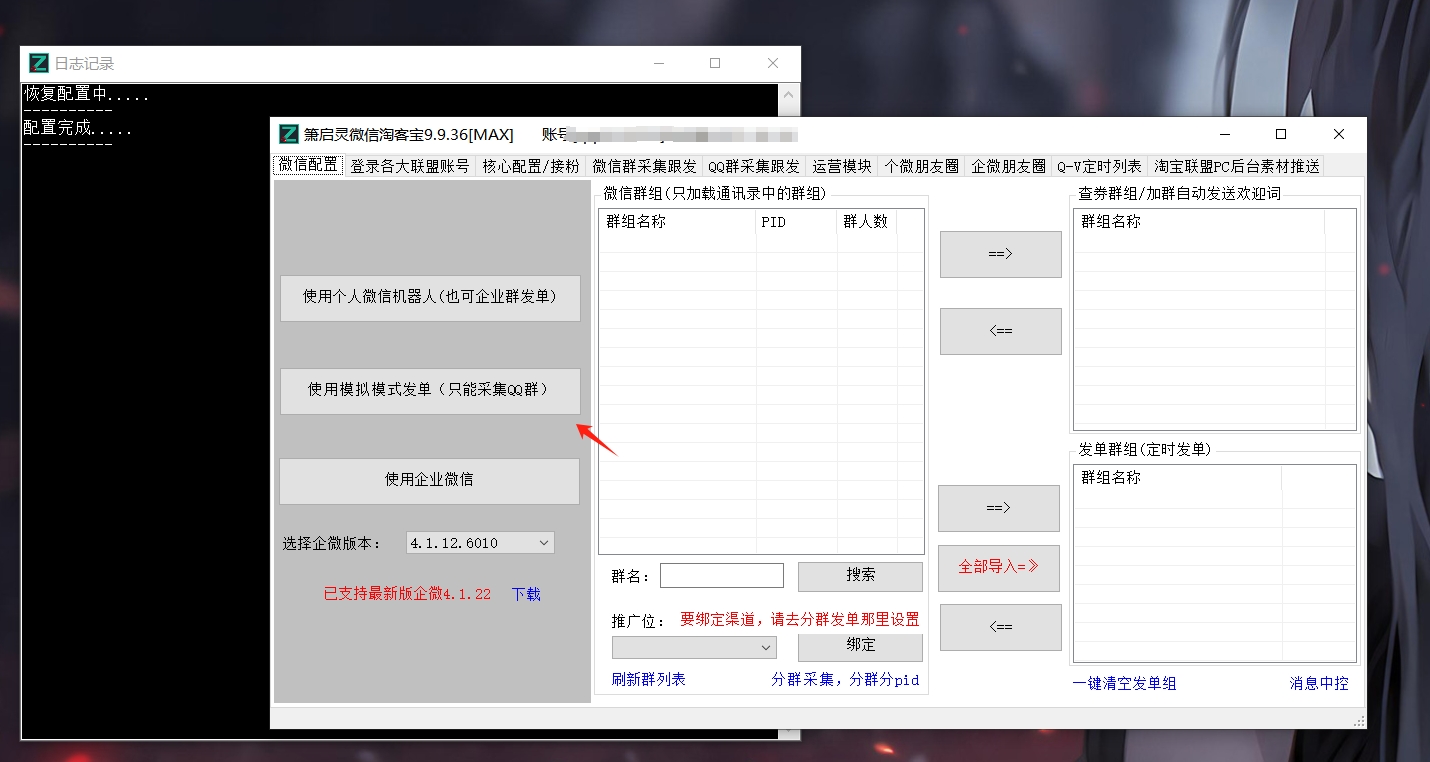
Task: Click 消息中控 link
Action: click(1319, 684)
